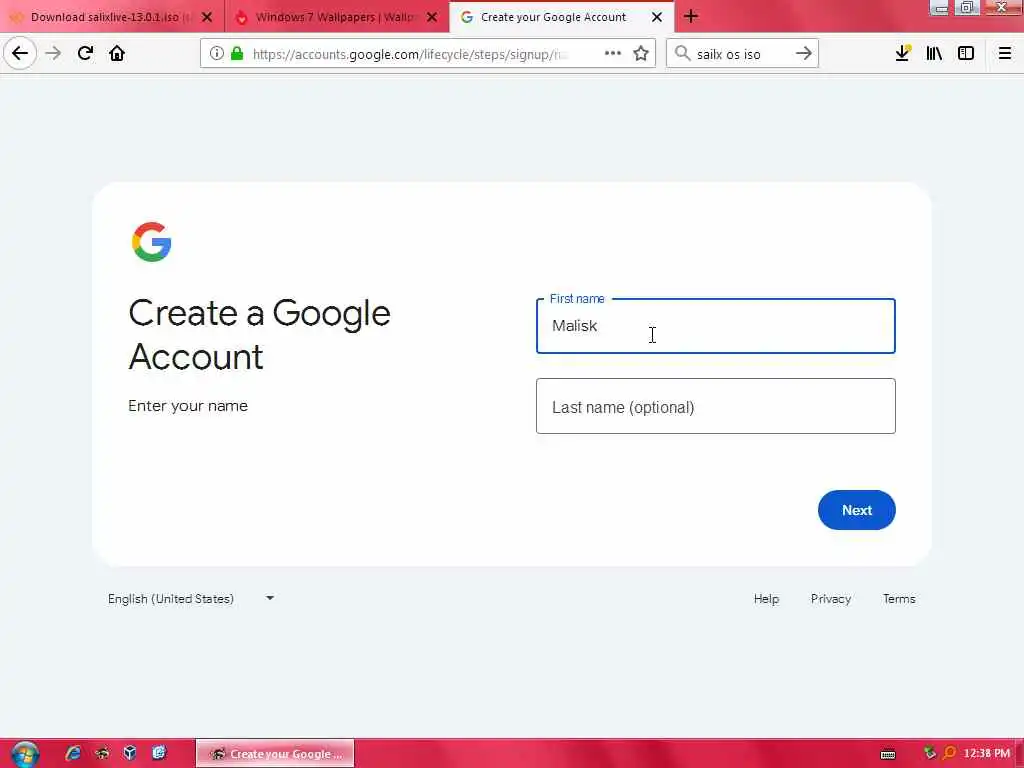Click the Create a Google Account heading
1024x768 pixels.
point(259,334)
